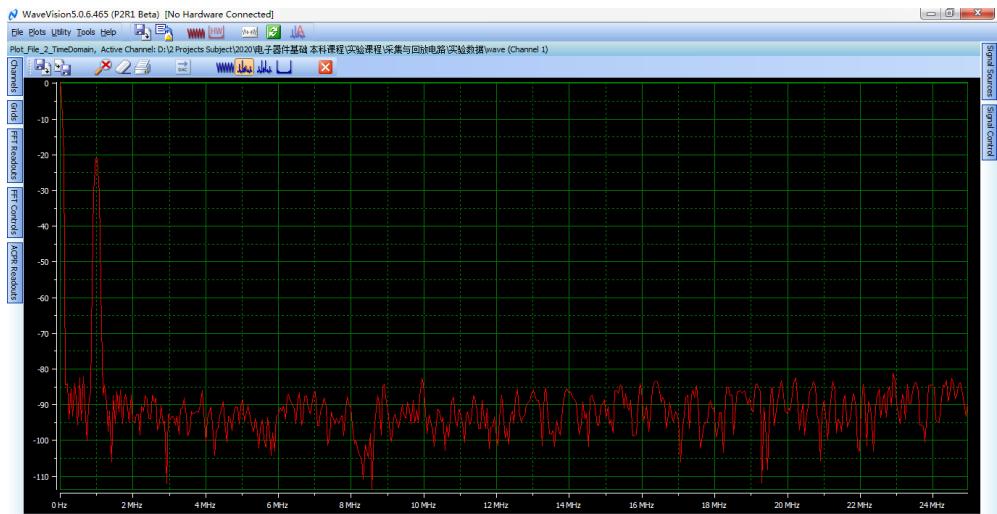Screen dimensions: 997x514
Task: Select the blue histogram view icon
Action: [x=265, y=67]
